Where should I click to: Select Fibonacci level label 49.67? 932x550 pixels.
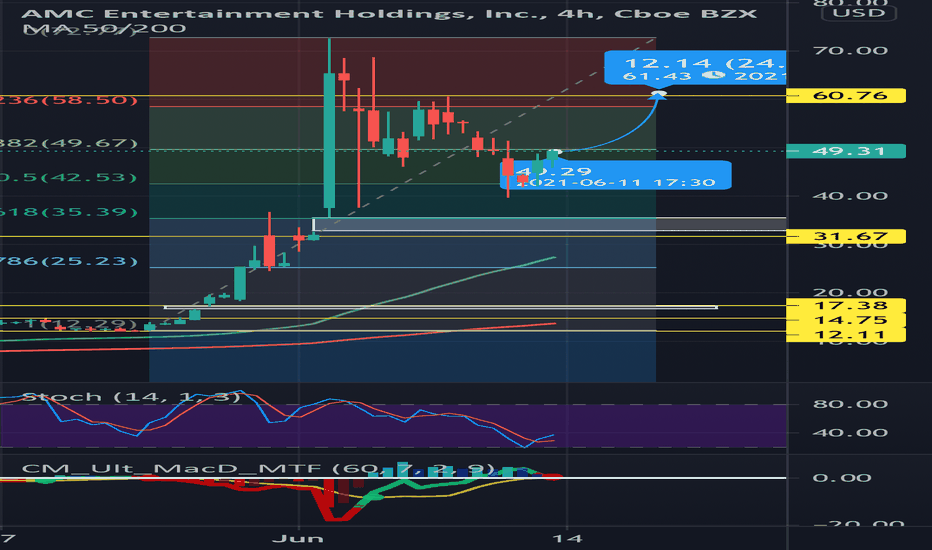(69, 143)
